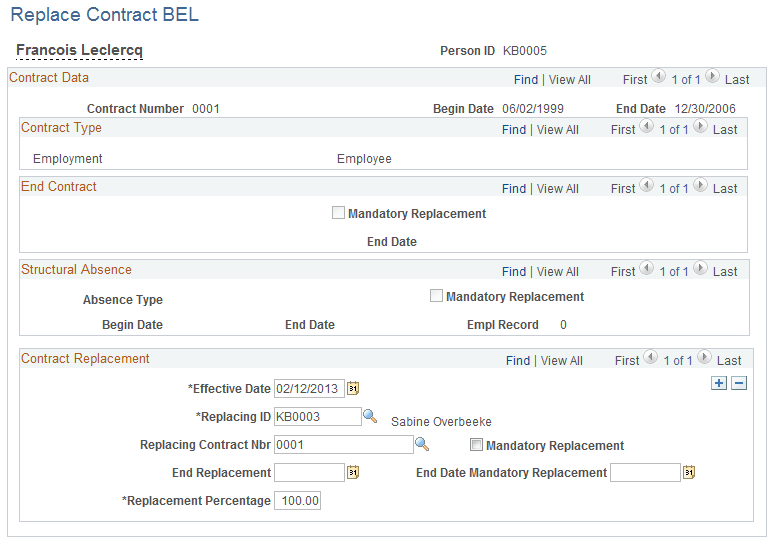Viewport: 772px width, 542px height.
Task: Select Person ID value KB0005
Action: [x=525, y=51]
